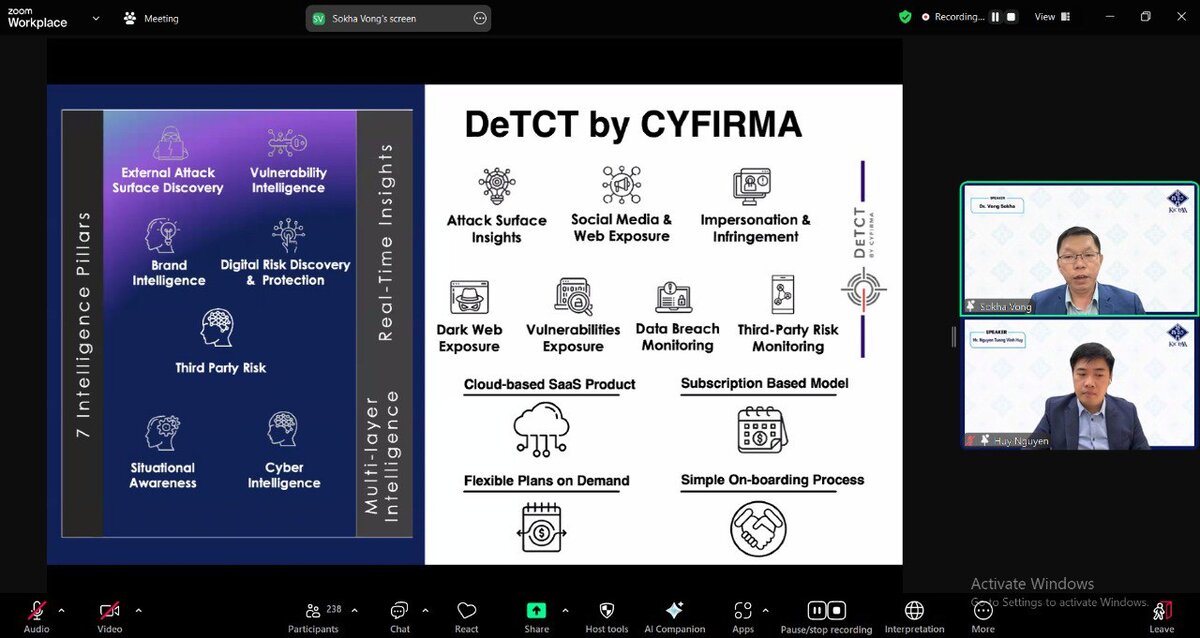Click the DeTCT by CYFIRMA slide title

pos(633,125)
